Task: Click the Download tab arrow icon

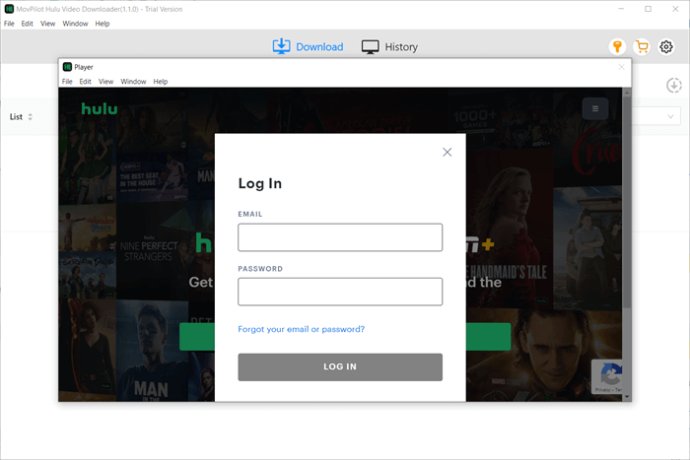Action: point(281,46)
